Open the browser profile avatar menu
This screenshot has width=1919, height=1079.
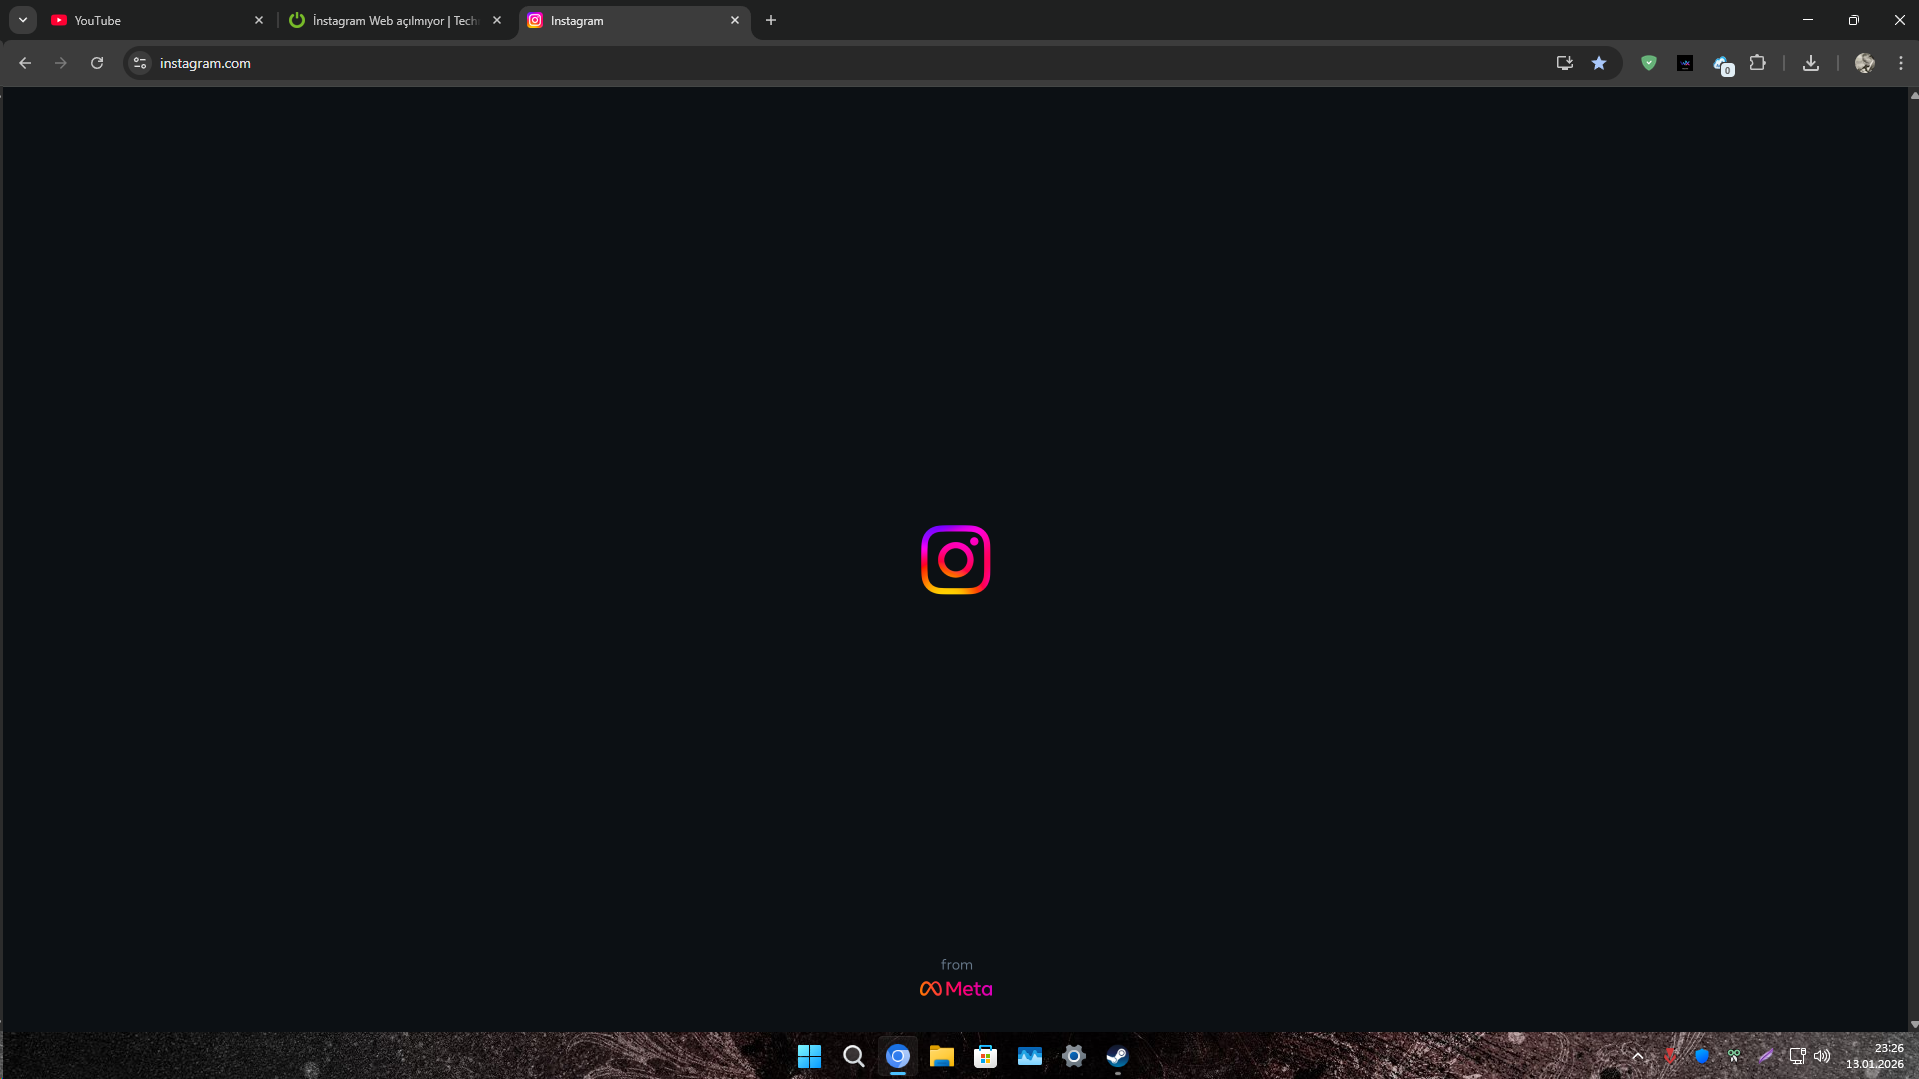click(x=1865, y=63)
